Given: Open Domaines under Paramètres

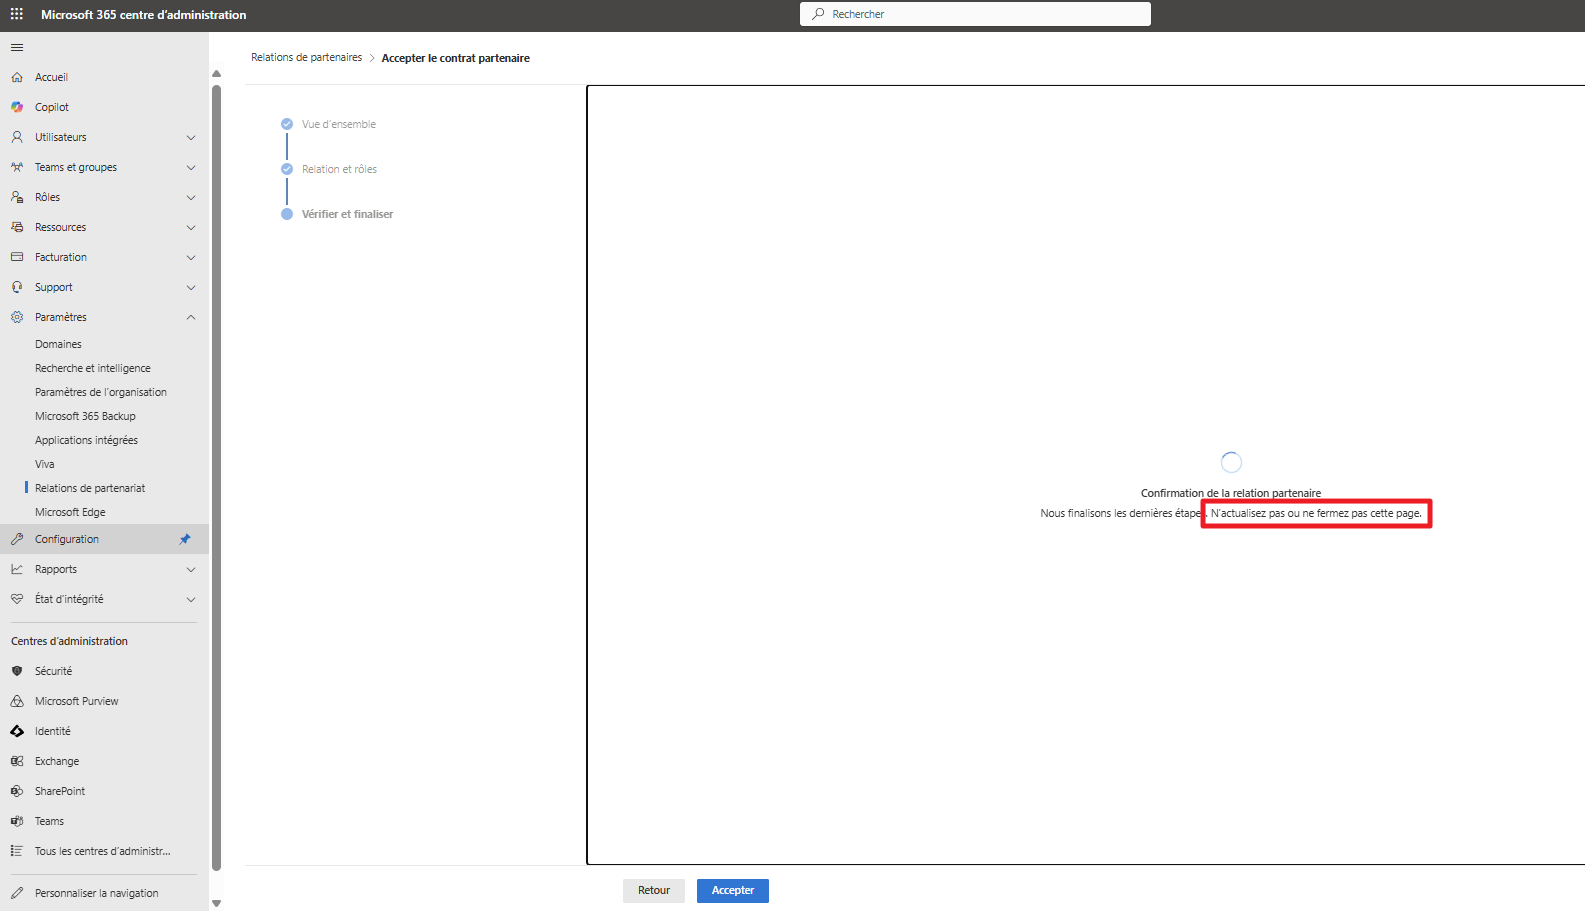Looking at the screenshot, I should pos(58,344).
